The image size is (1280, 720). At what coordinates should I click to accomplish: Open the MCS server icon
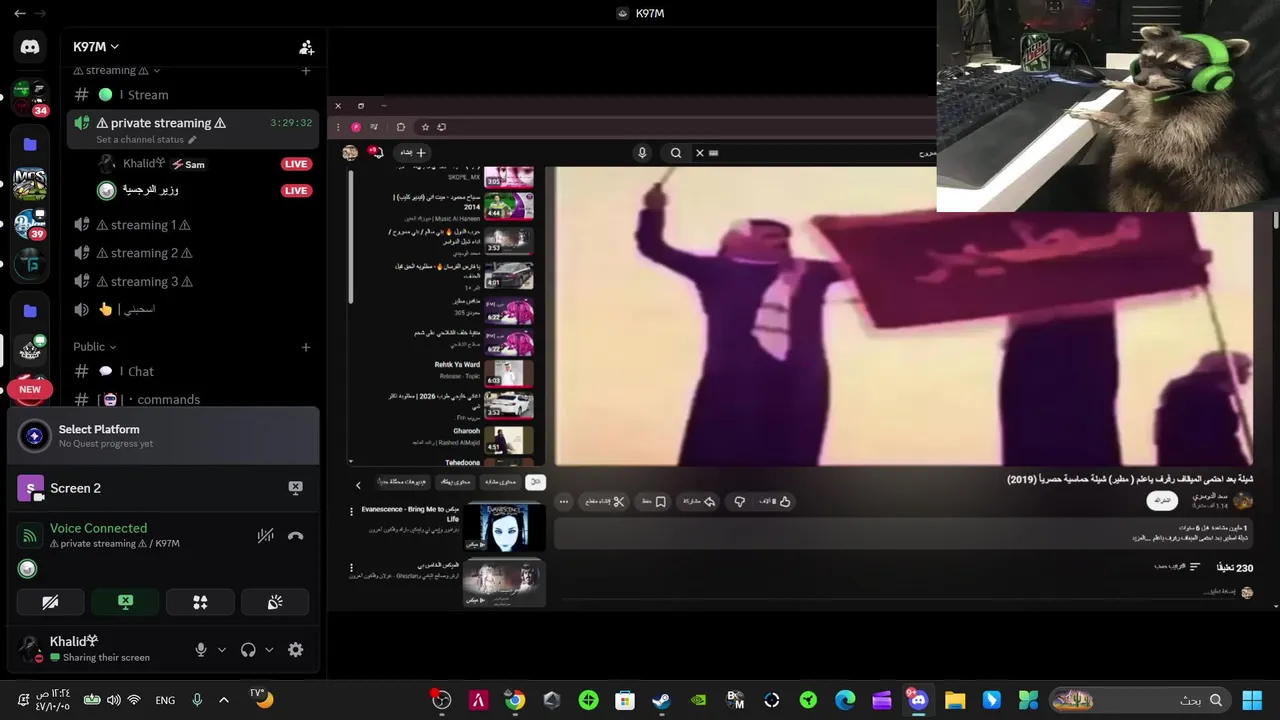[30, 184]
